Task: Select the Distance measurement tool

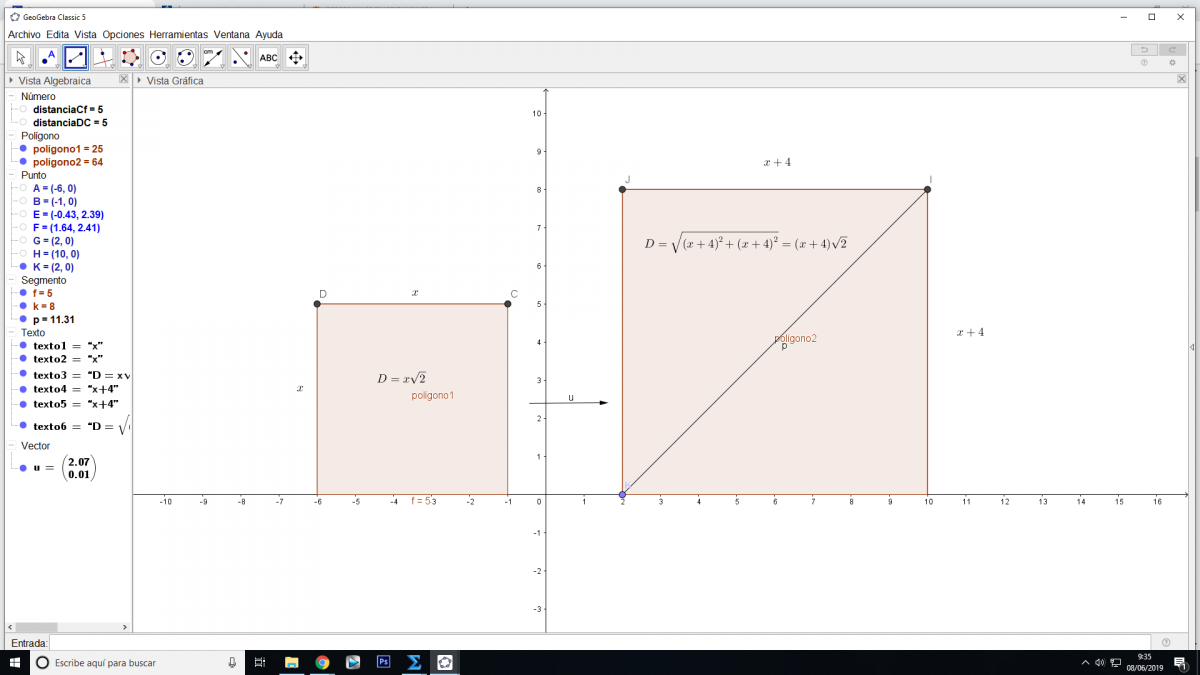Action: (x=213, y=58)
